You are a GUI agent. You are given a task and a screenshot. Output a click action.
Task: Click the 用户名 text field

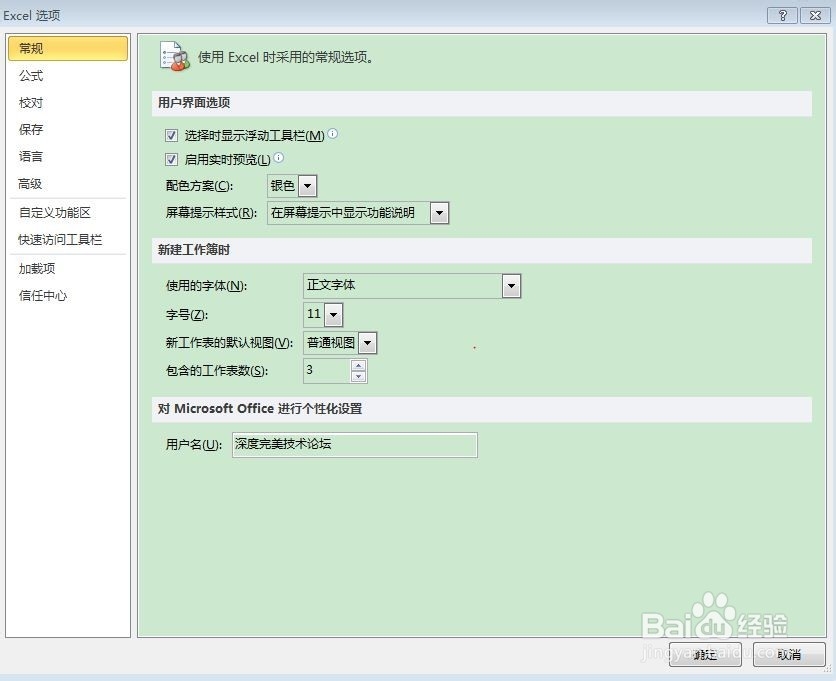(x=355, y=445)
